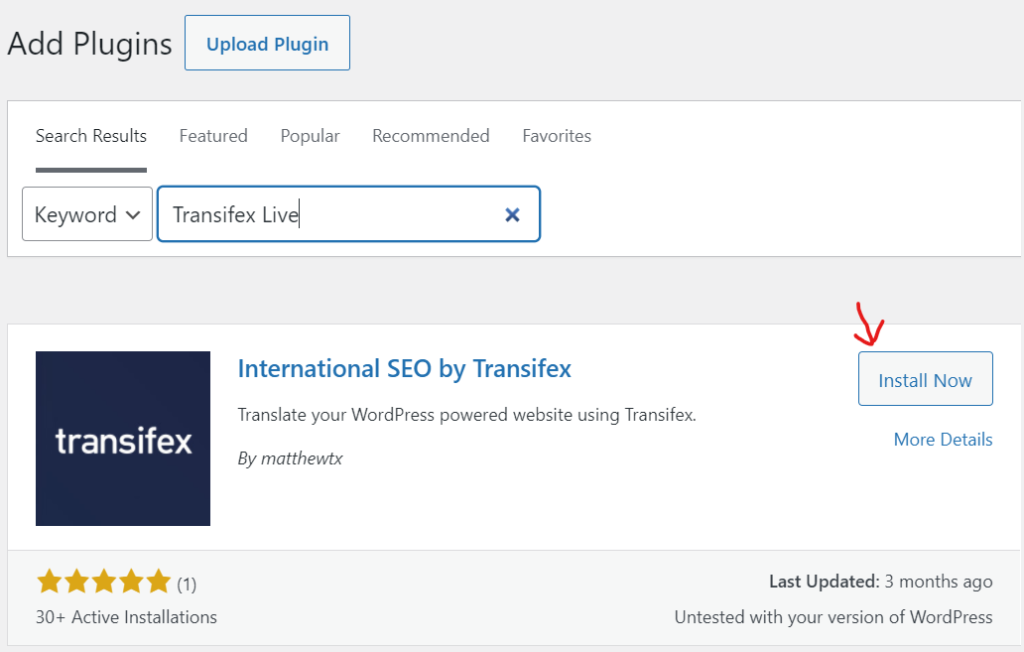The image size is (1024, 652).
Task: Open the Recommended plugins tab
Action: tap(431, 136)
